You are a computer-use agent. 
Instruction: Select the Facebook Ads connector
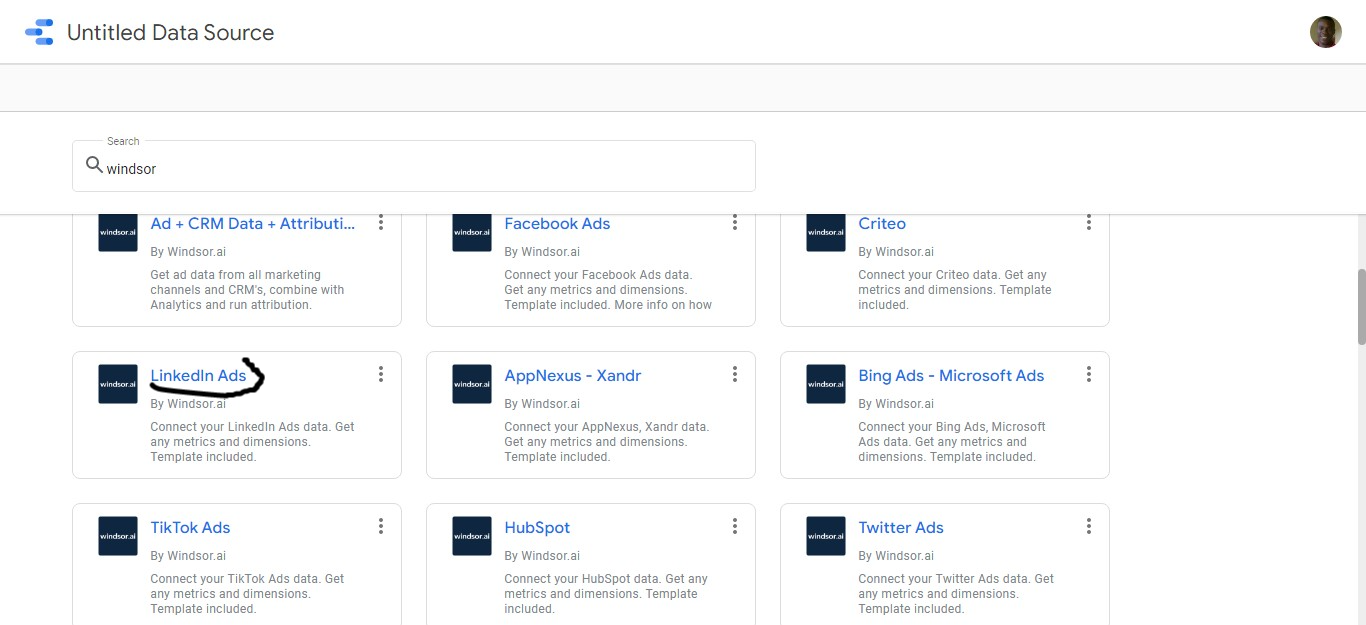pyautogui.click(x=557, y=224)
